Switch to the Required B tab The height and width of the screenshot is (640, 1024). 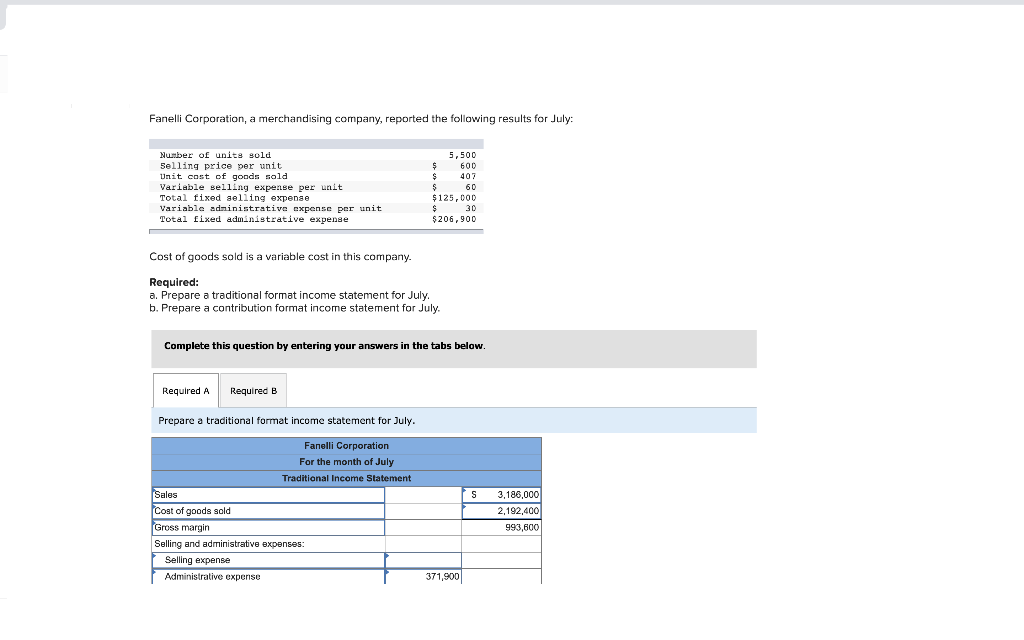[253, 390]
